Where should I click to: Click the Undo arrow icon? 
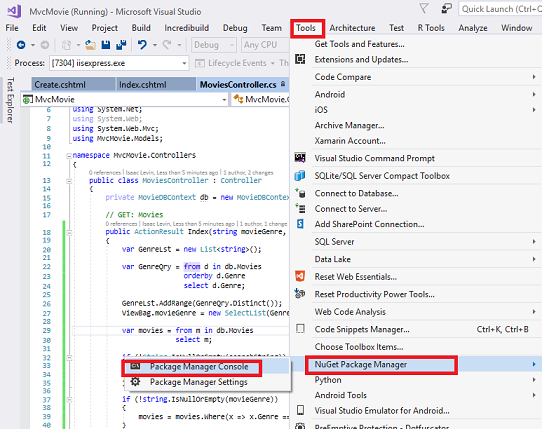pyautogui.click(x=142, y=45)
